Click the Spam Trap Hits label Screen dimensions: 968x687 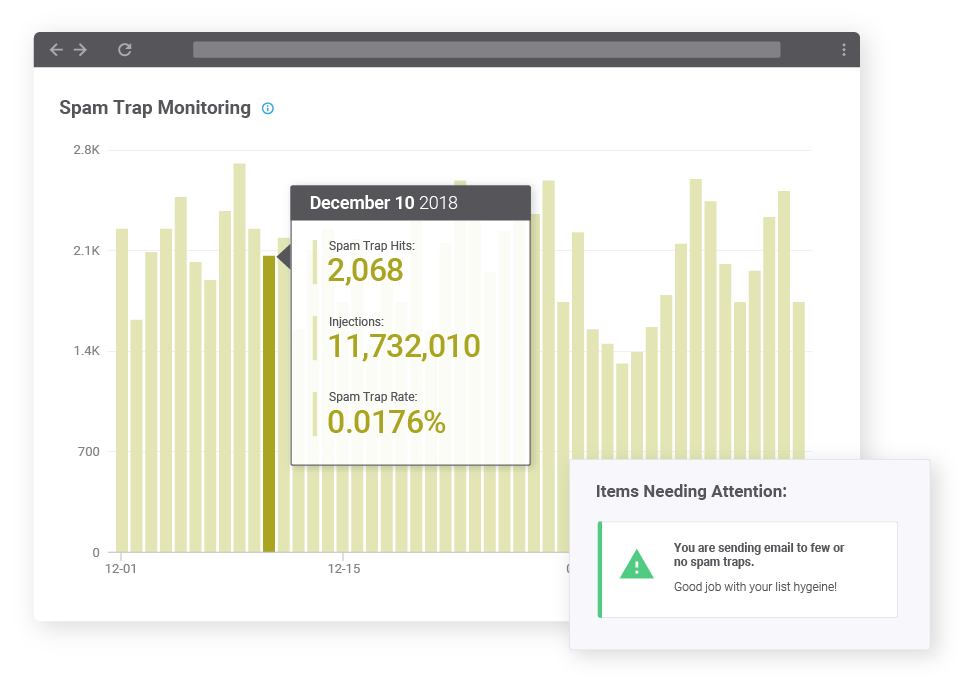point(372,246)
